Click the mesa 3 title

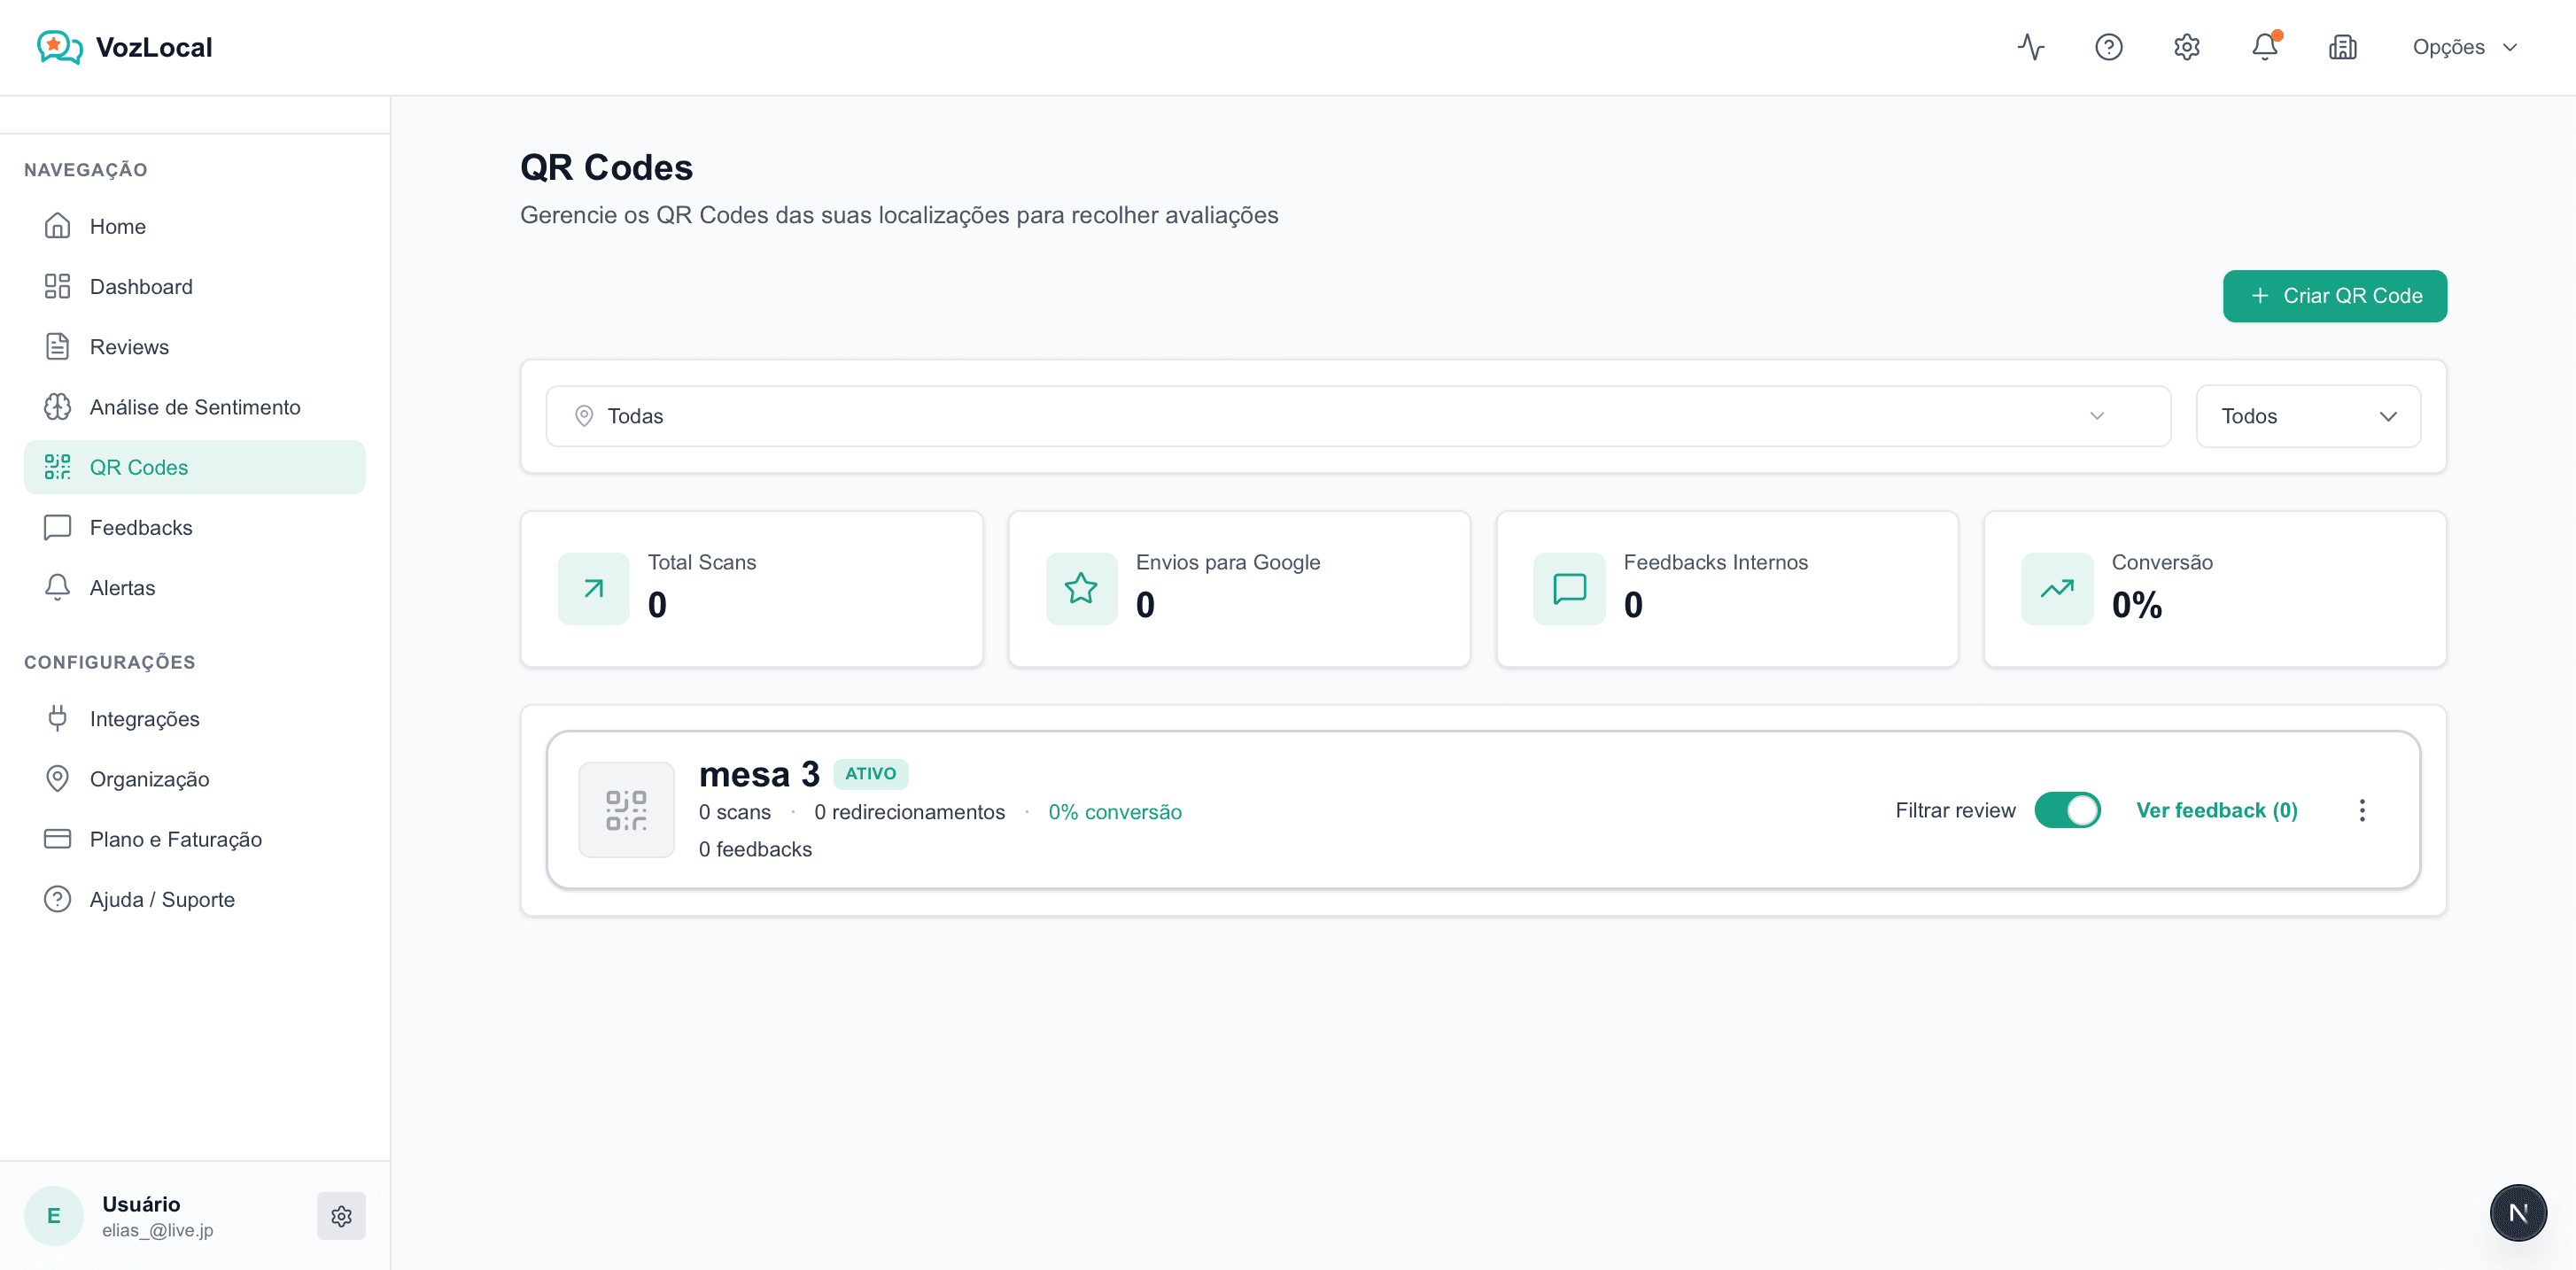[x=759, y=774]
